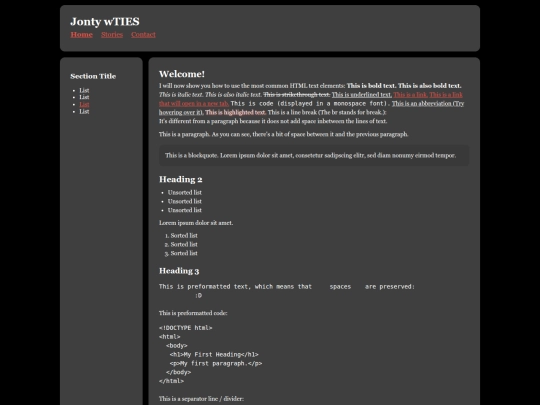Click the monospace code sentence
This screenshot has height=405, width=540.
[310, 104]
